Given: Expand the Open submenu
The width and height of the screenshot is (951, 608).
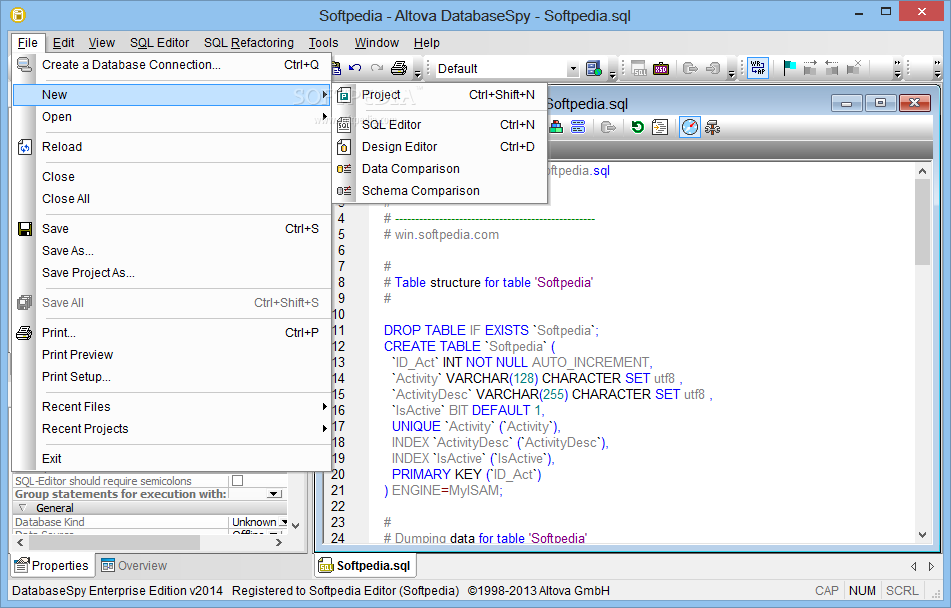Looking at the screenshot, I should tap(172, 117).
